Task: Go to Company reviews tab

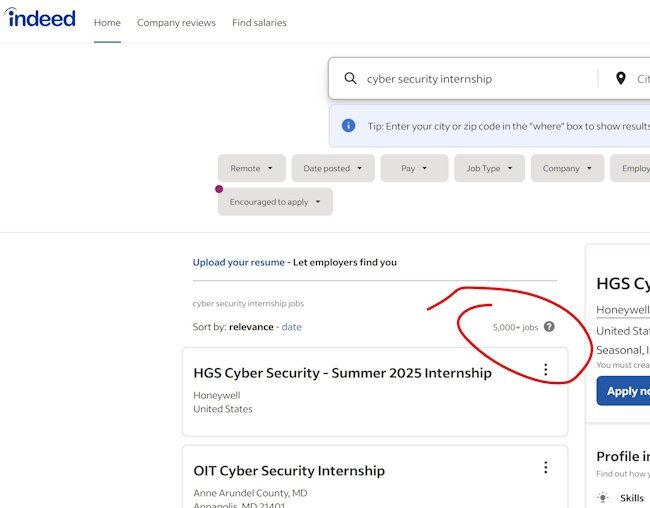Action: (x=176, y=23)
